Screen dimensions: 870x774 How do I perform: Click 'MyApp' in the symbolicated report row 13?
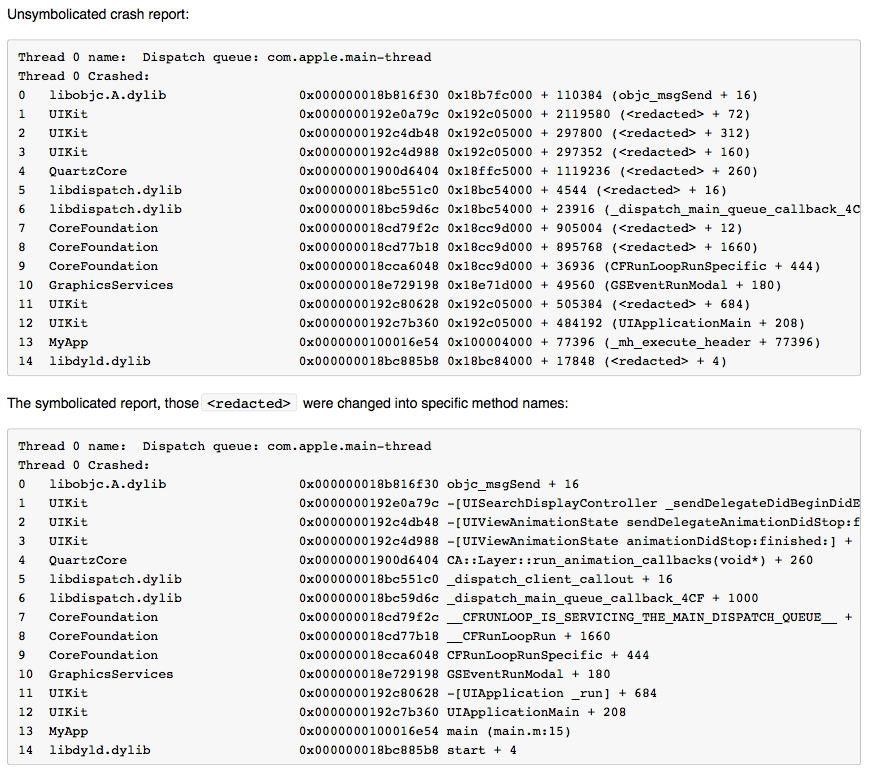coord(68,731)
